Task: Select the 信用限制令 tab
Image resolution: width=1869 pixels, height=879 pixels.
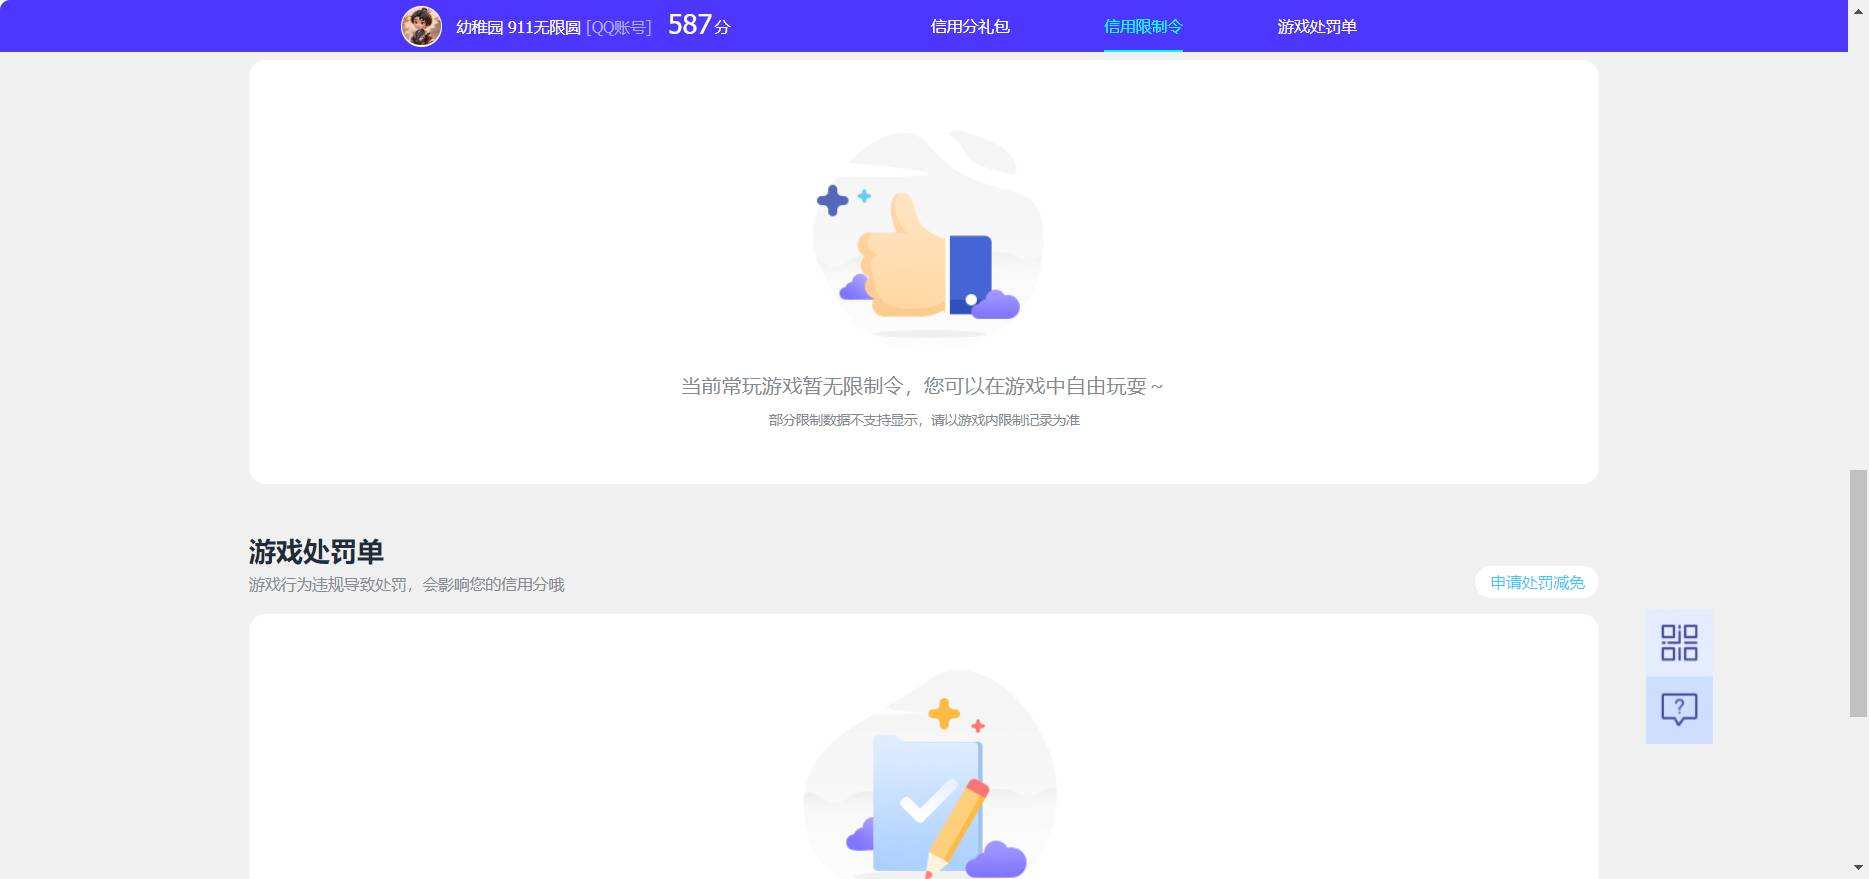Action: 1143,27
